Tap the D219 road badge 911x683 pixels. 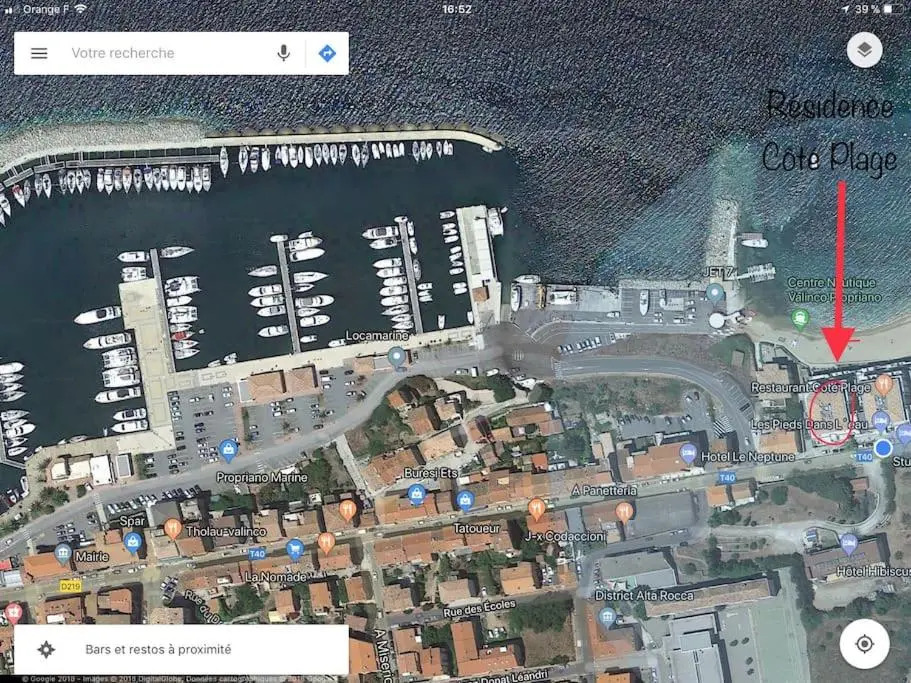(x=70, y=587)
